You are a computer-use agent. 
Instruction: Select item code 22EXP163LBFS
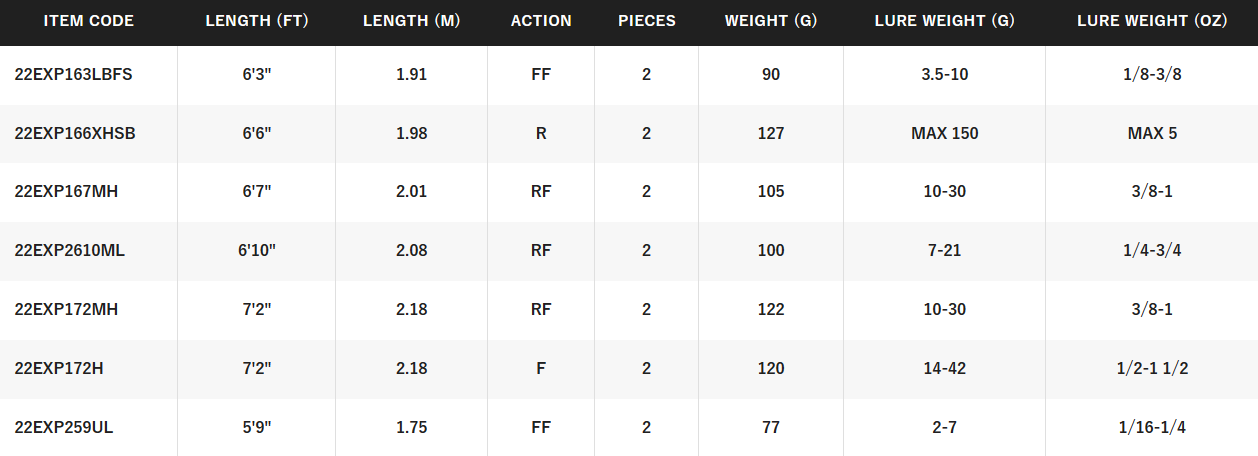point(73,74)
